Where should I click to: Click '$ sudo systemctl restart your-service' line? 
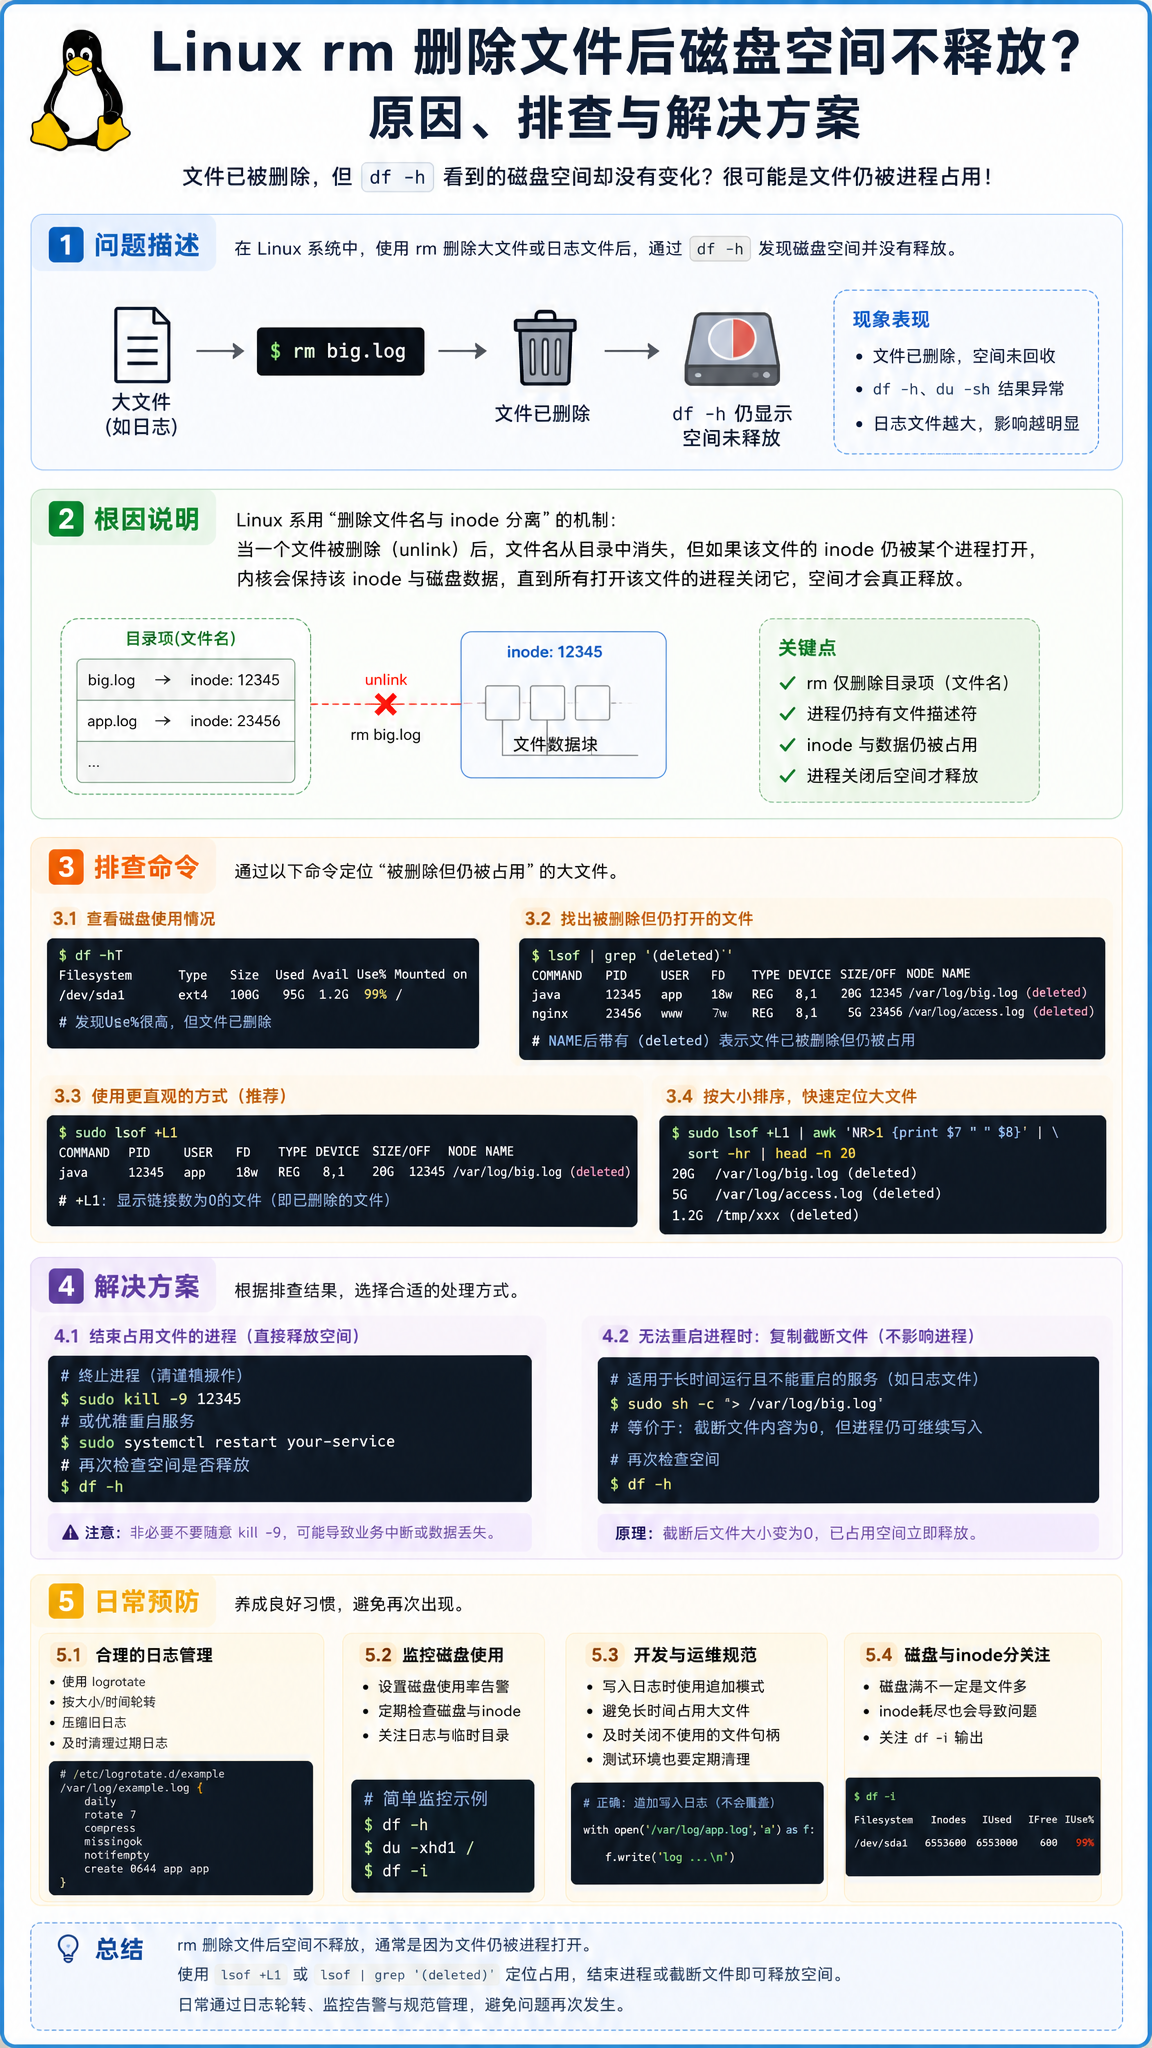[228, 1442]
